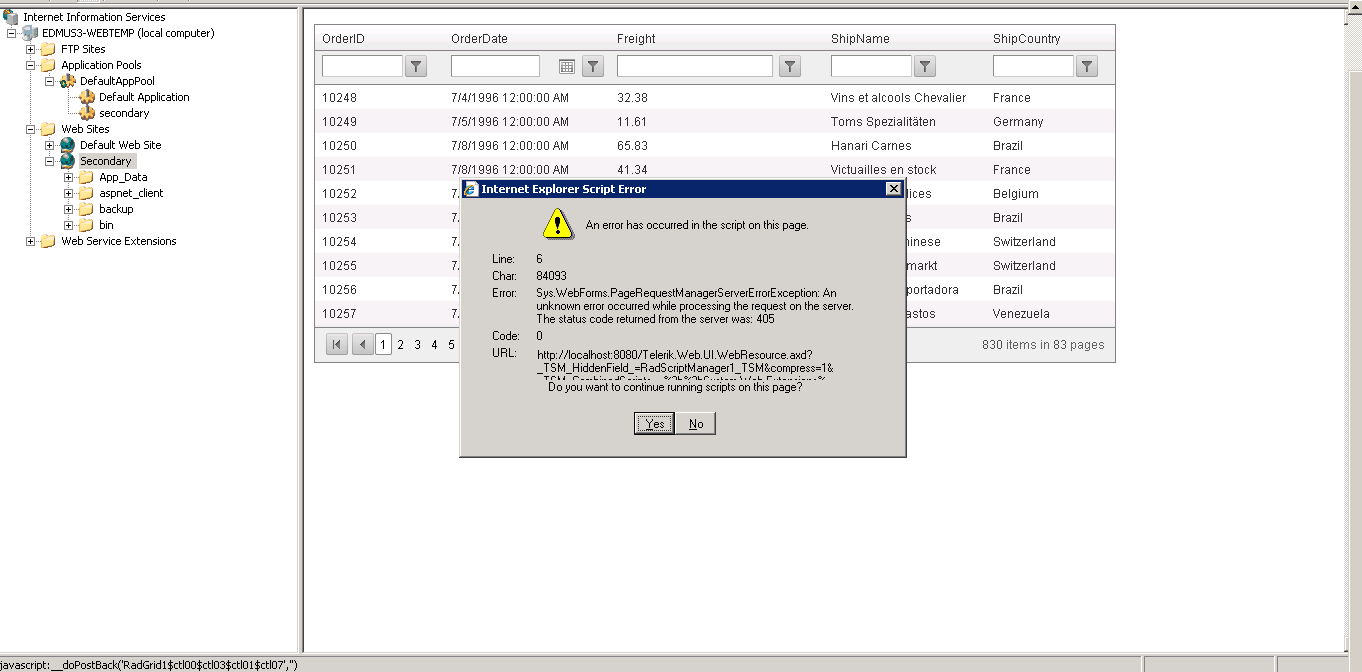Go to grid page 2
The image size is (1362, 672).
(401, 345)
